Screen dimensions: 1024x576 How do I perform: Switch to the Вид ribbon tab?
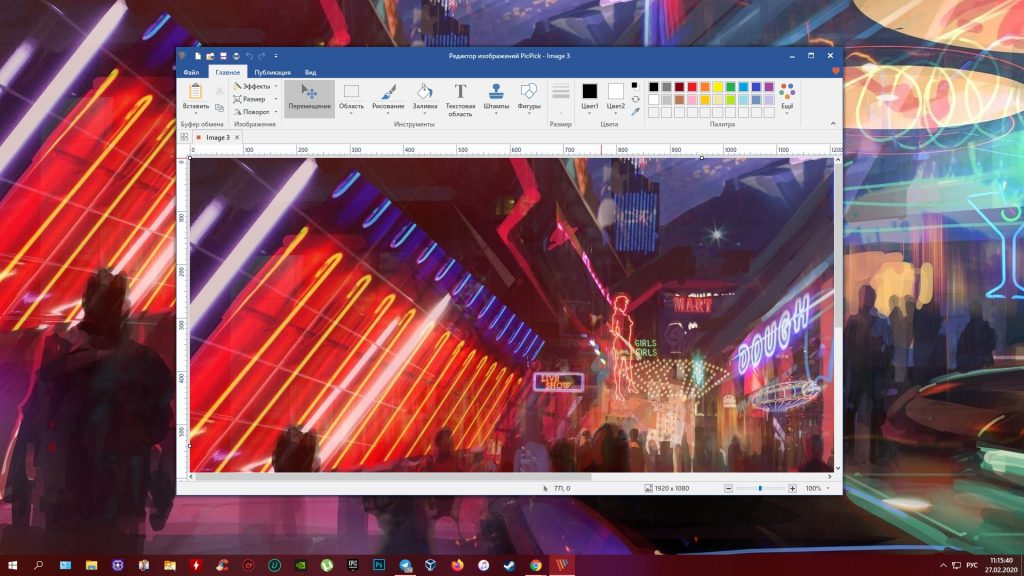pyautogui.click(x=310, y=72)
